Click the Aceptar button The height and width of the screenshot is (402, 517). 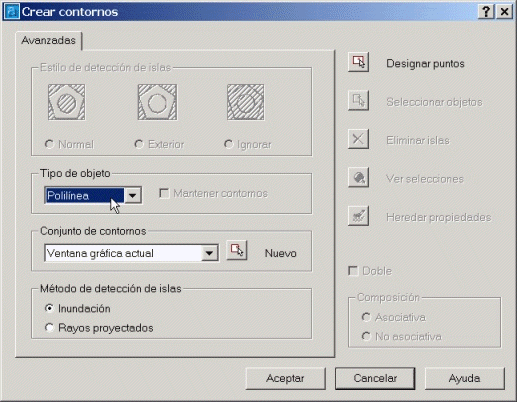point(285,378)
